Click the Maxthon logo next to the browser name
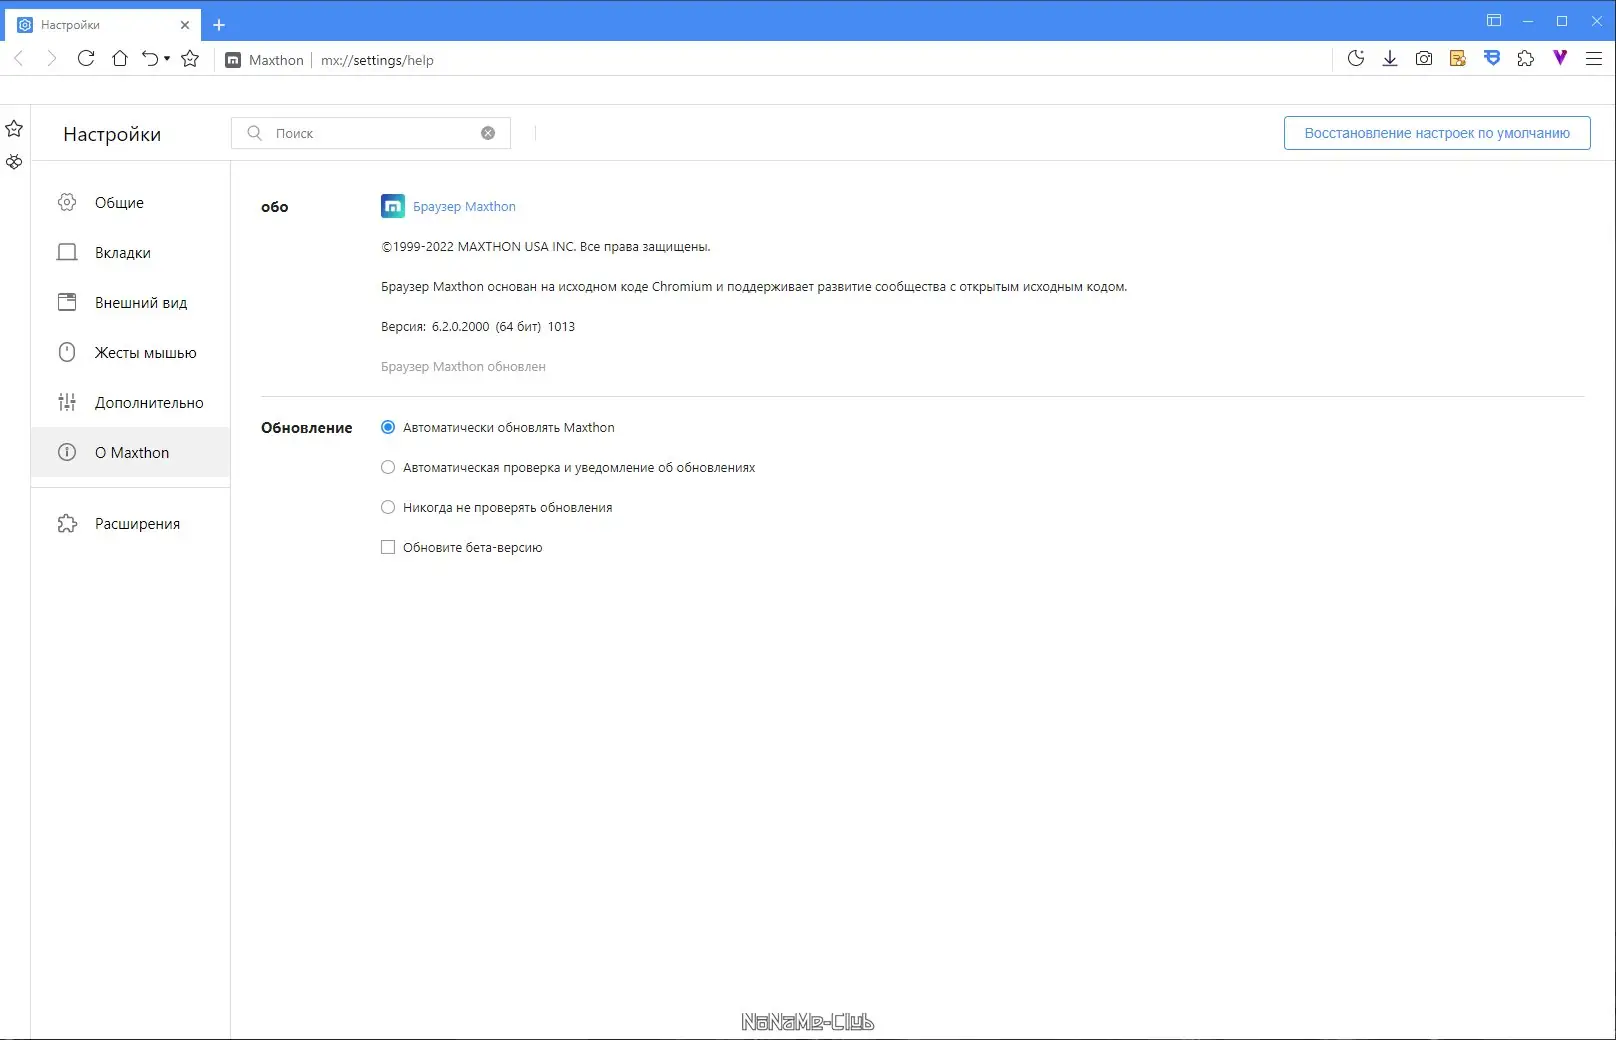This screenshot has width=1616, height=1040. [x=393, y=206]
